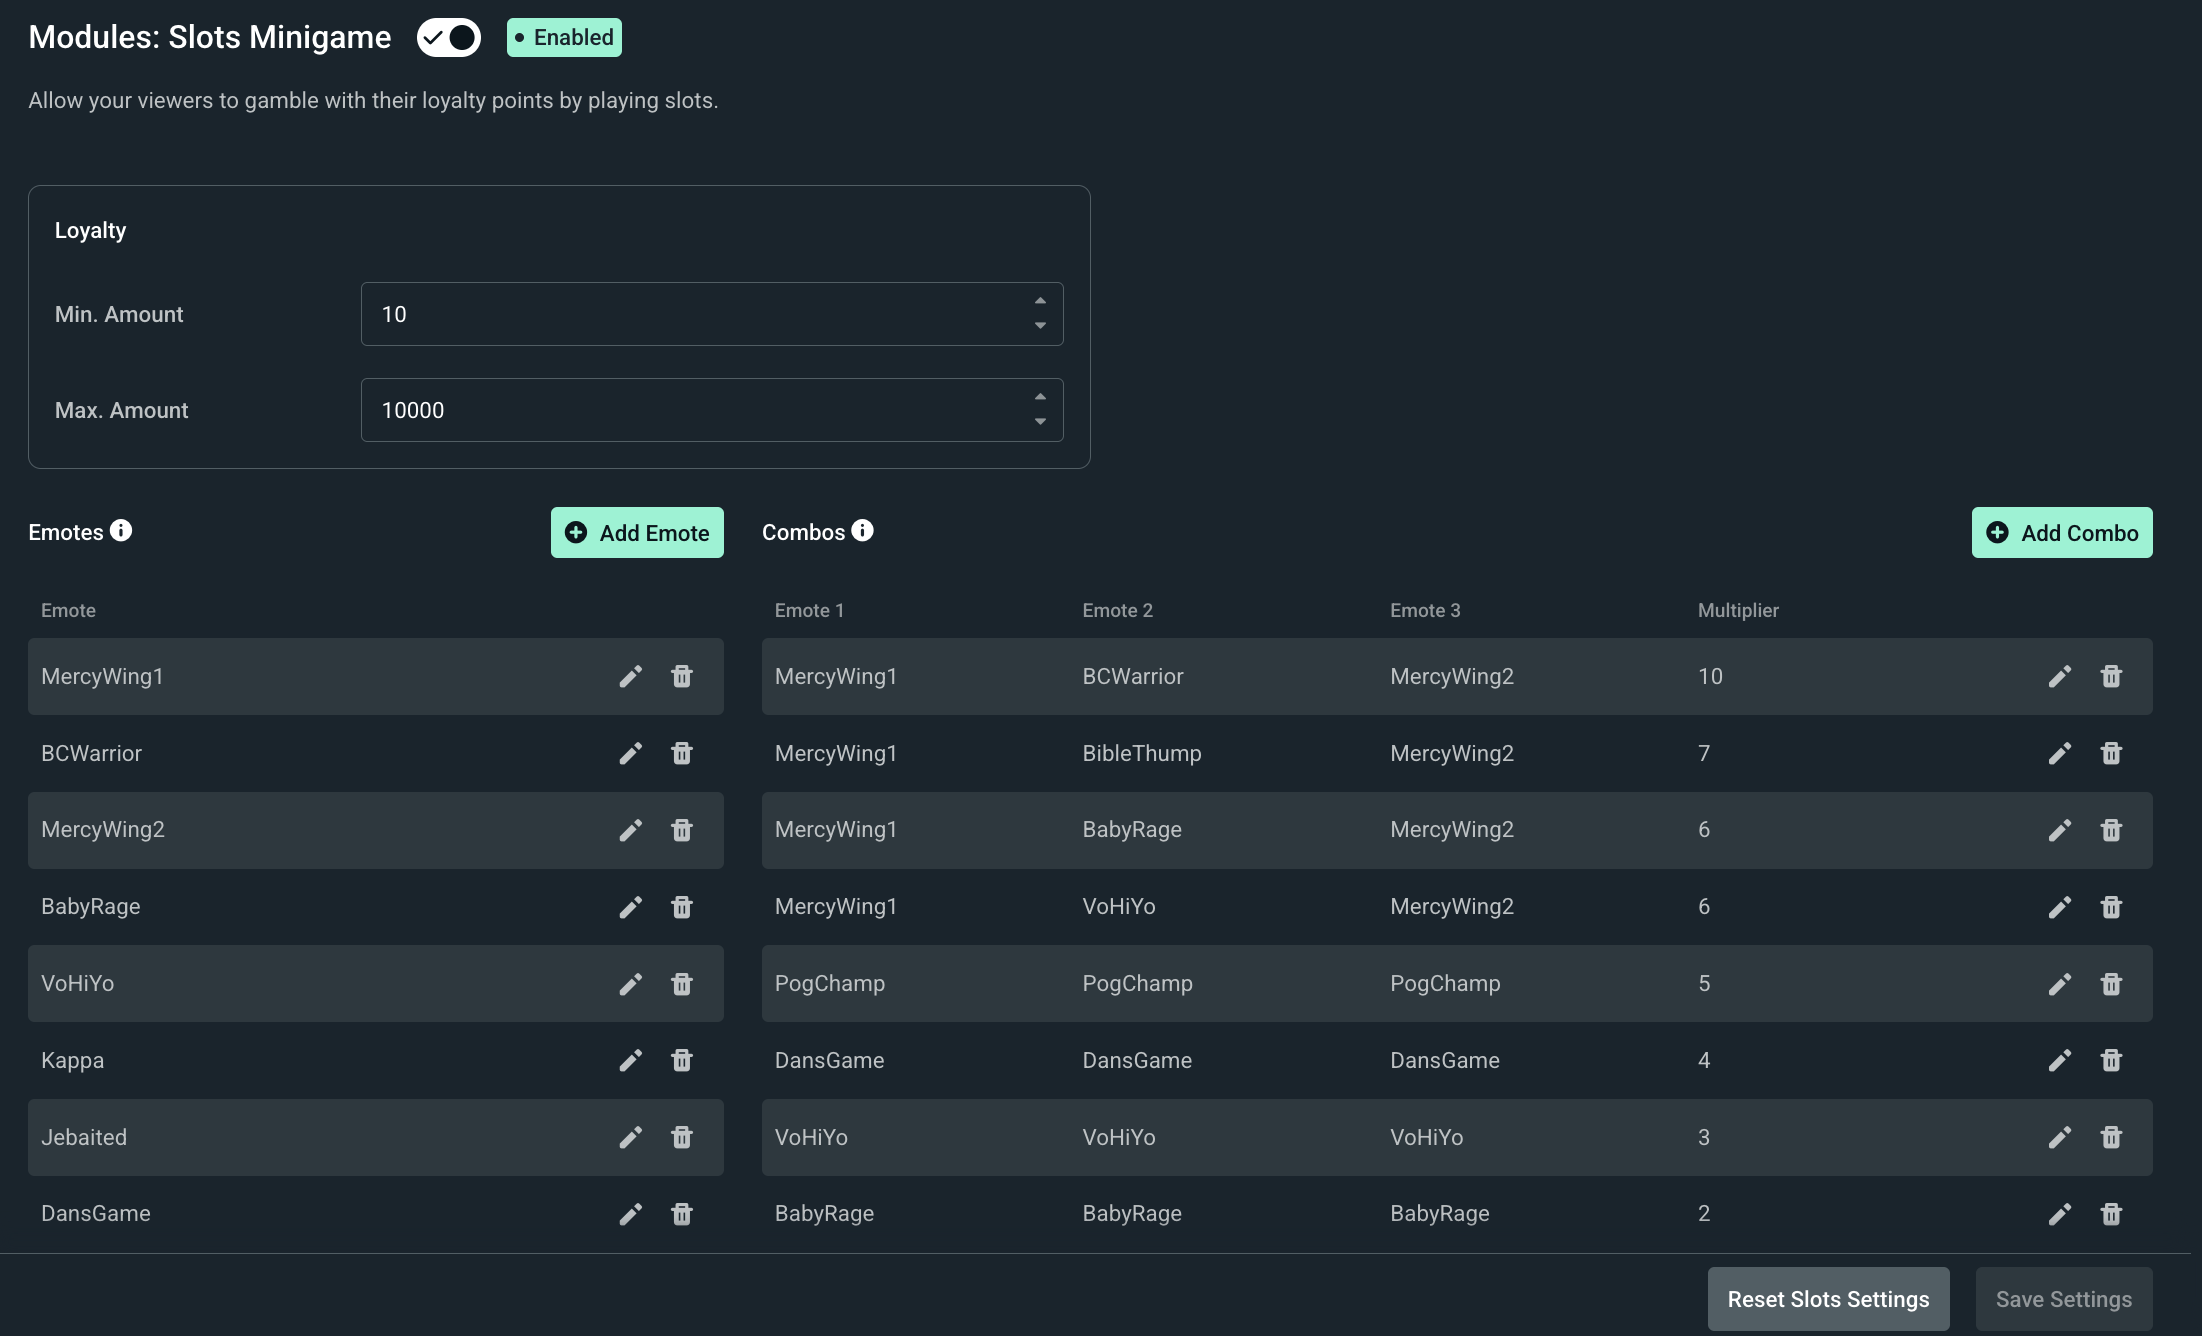
Task: Click the Add Combo button
Action: point(2062,533)
